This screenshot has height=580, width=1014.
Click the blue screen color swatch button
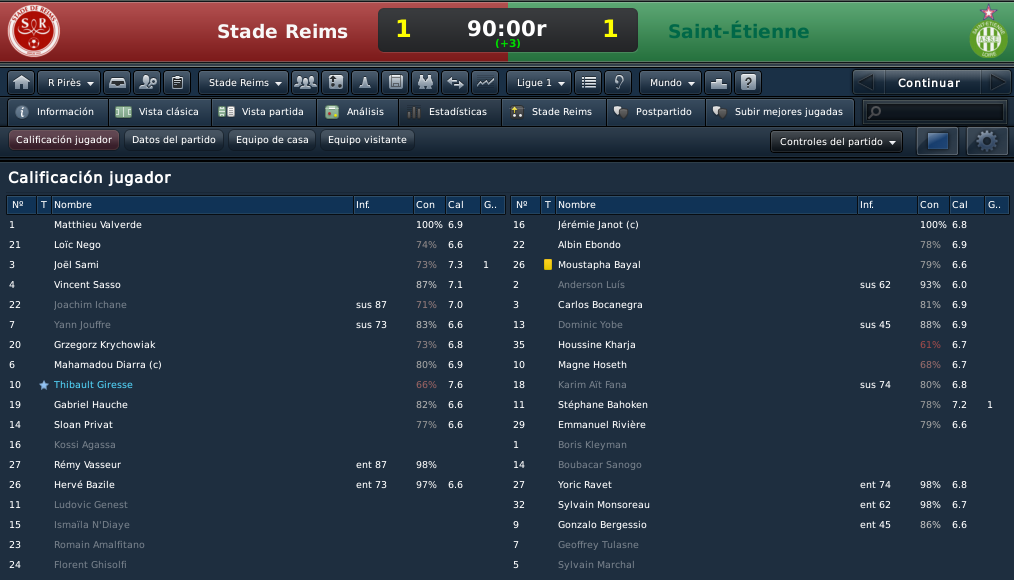pos(938,141)
